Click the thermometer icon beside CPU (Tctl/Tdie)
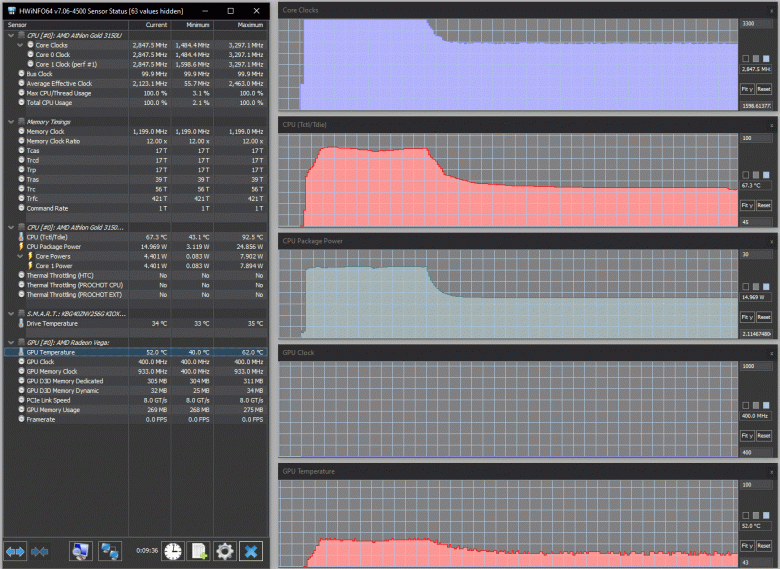 point(21,237)
